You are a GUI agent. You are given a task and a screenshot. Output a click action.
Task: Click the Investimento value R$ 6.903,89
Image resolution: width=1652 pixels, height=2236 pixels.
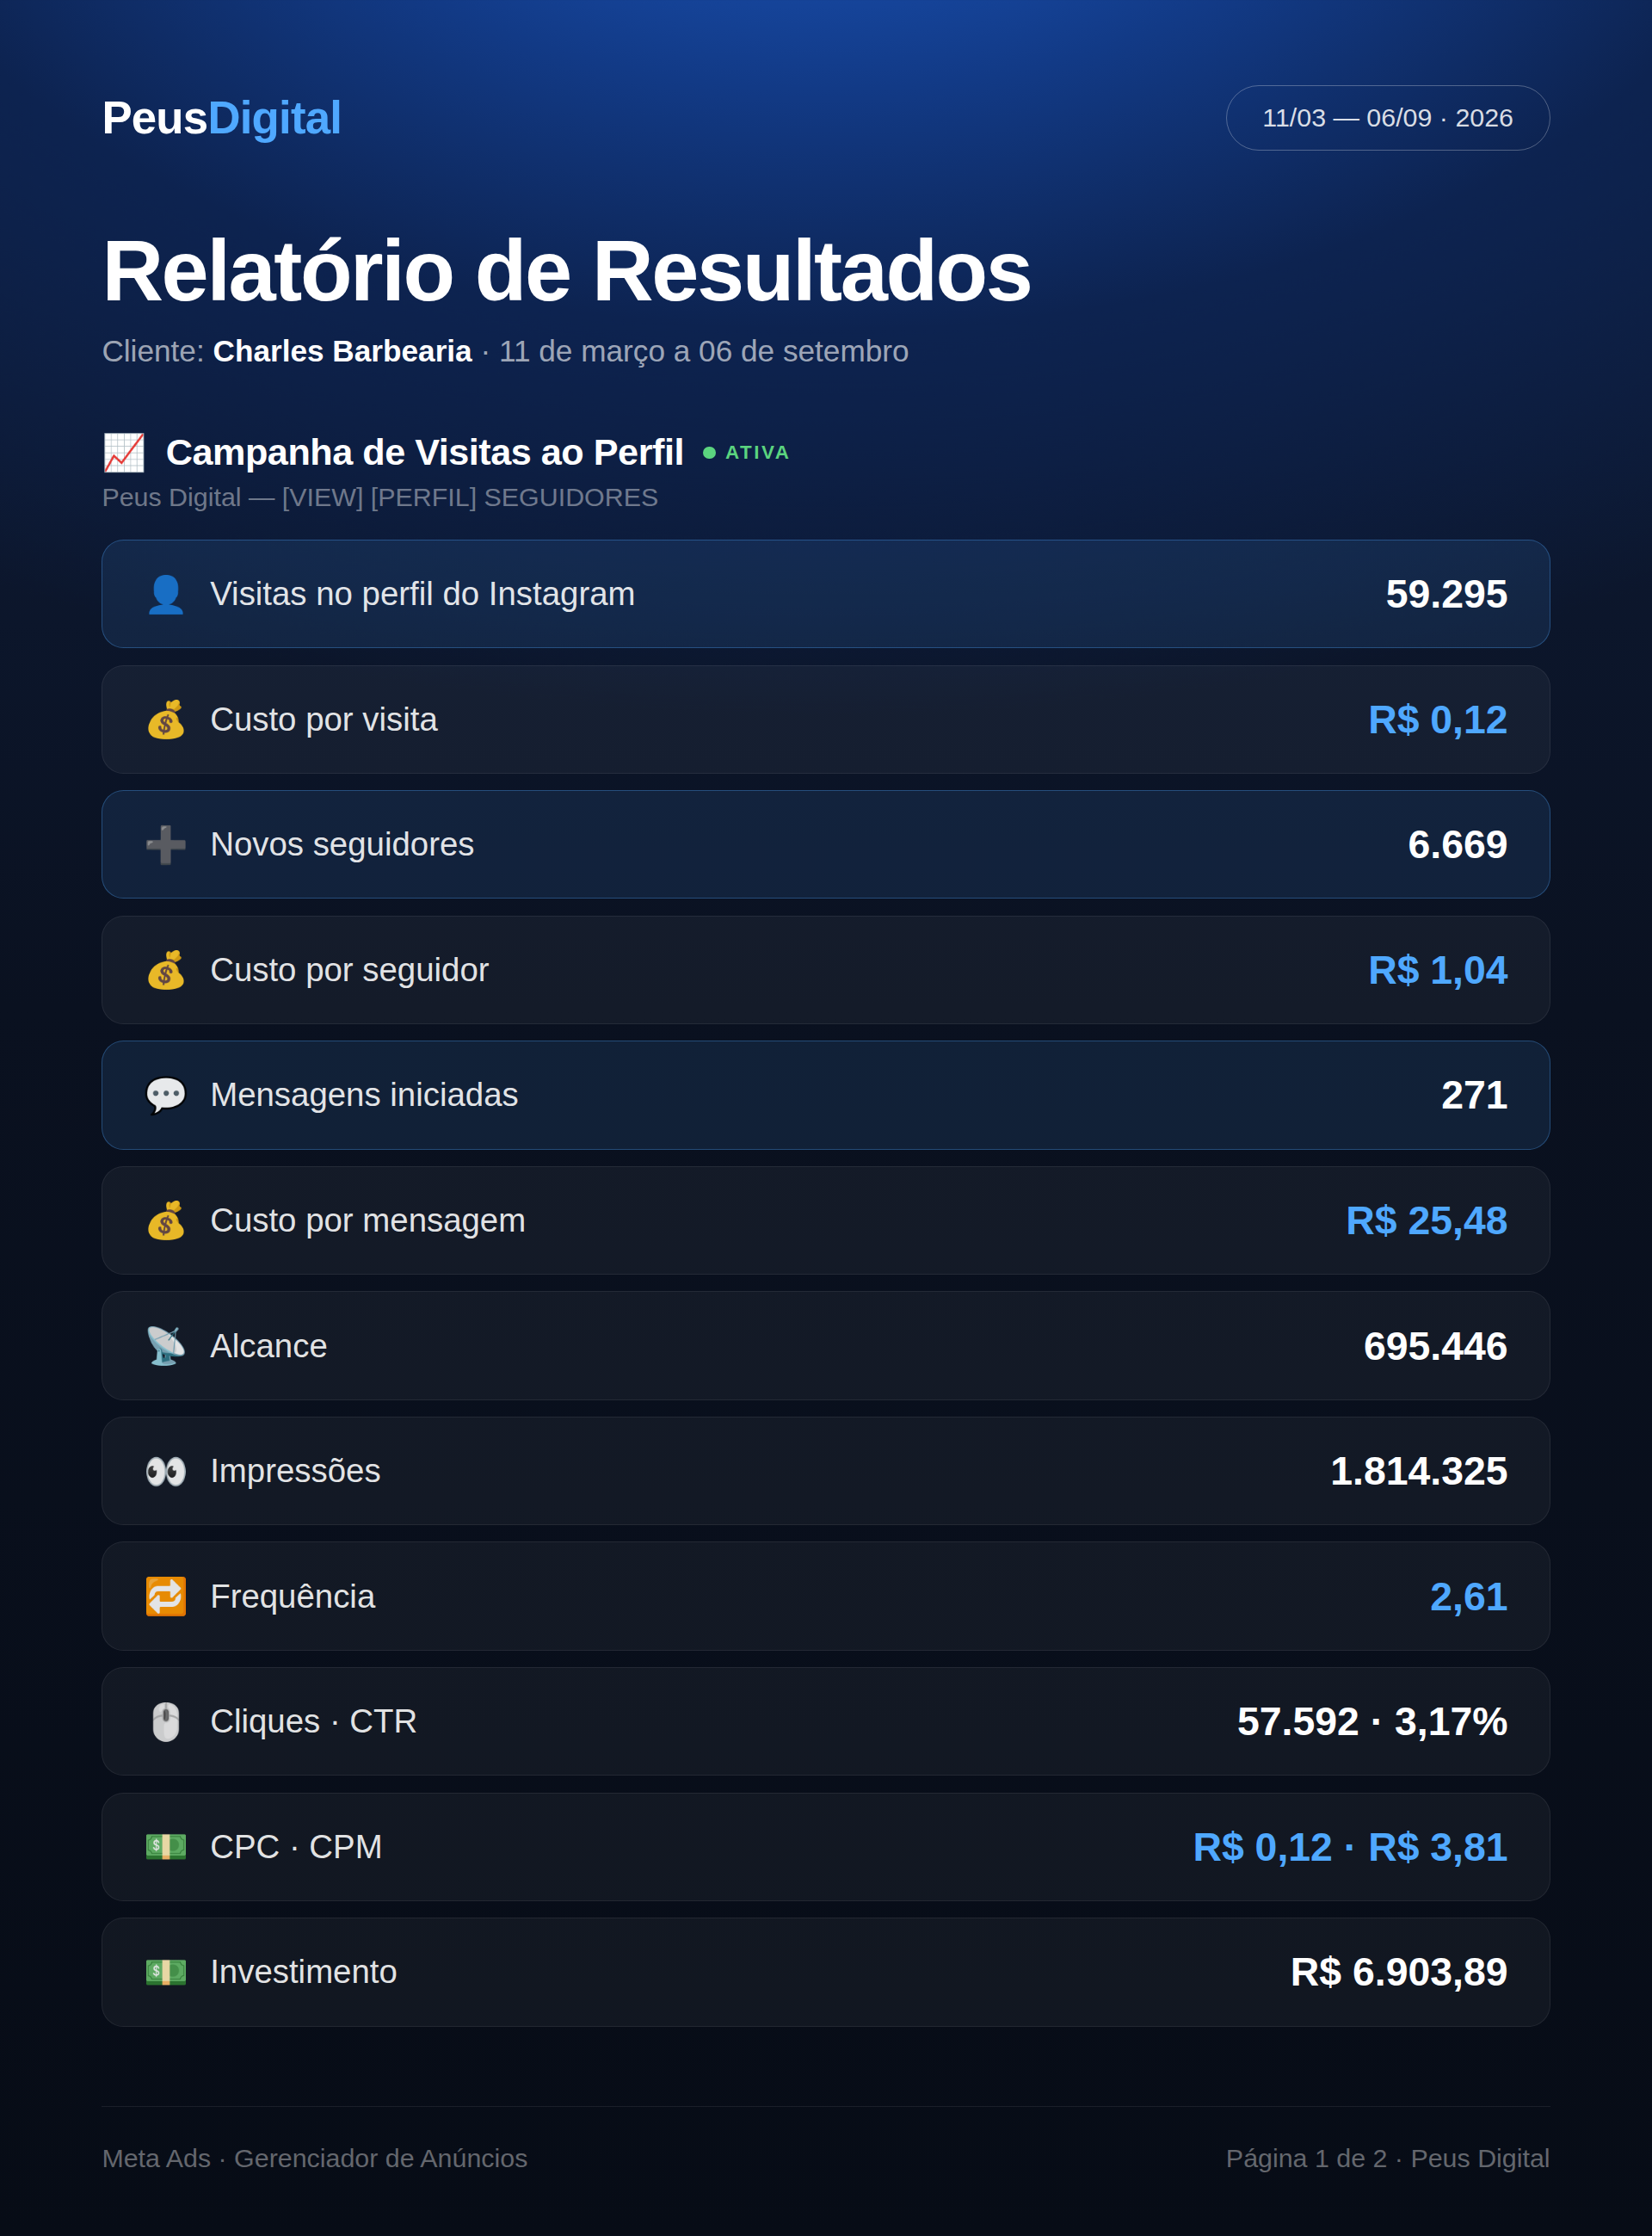(1399, 1972)
